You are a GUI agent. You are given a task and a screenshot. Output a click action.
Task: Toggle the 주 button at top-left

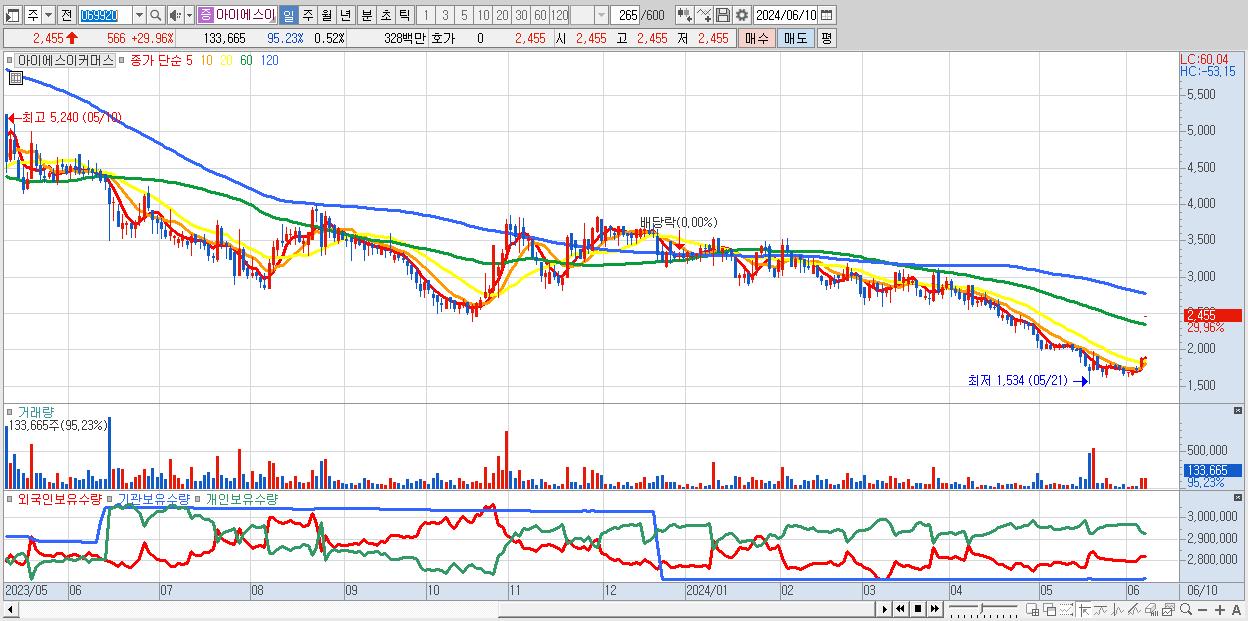[x=33, y=15]
